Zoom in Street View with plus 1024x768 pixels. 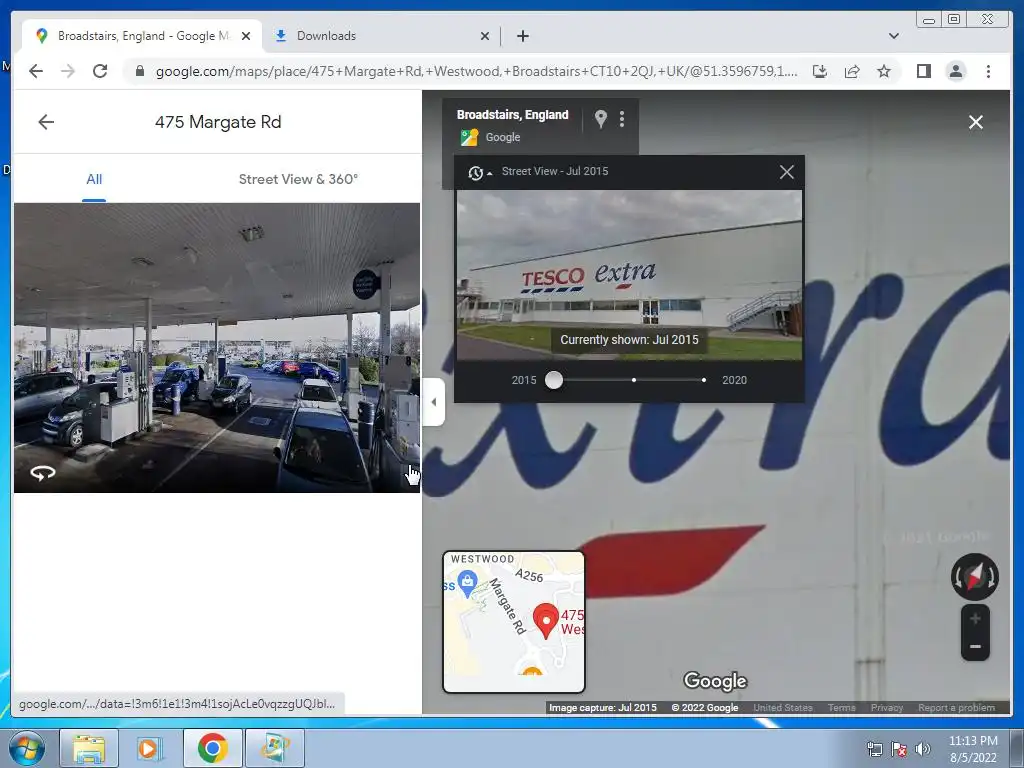coord(975,618)
